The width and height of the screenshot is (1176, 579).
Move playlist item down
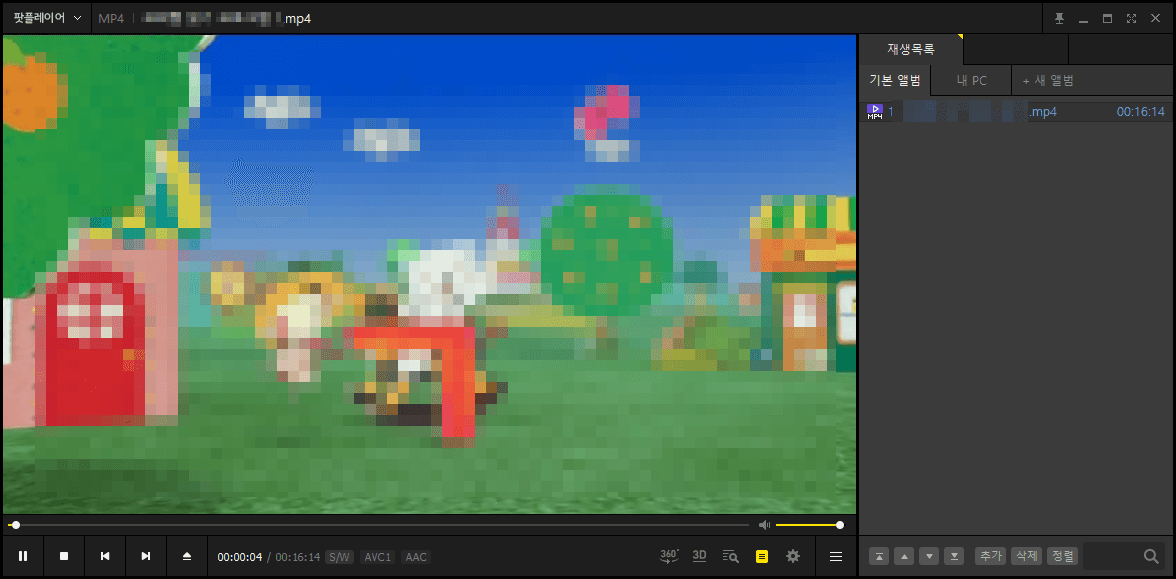tap(929, 556)
